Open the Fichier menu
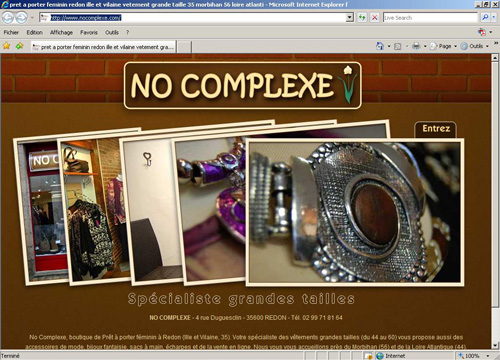 pos(11,32)
